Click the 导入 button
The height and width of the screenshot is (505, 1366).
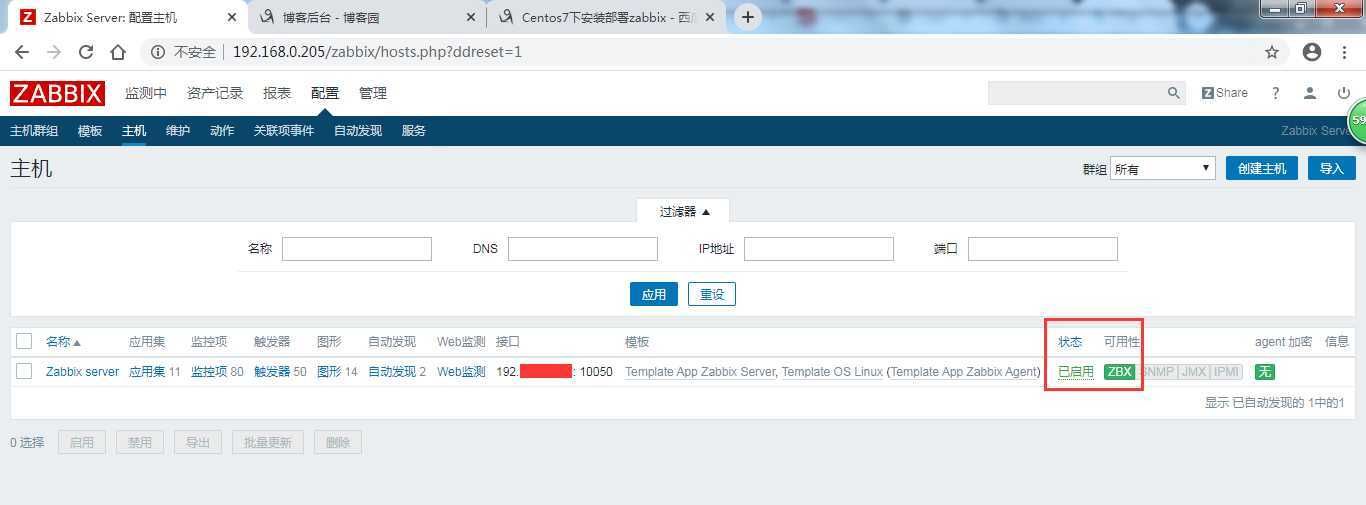[x=1332, y=169]
